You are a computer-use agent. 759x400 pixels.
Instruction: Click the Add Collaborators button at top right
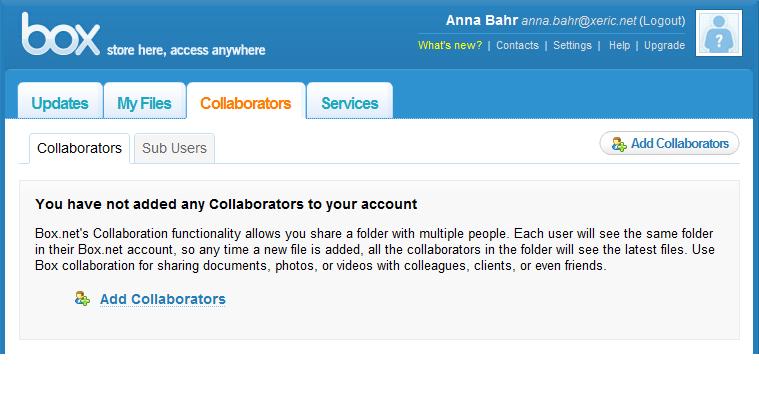tap(669, 143)
